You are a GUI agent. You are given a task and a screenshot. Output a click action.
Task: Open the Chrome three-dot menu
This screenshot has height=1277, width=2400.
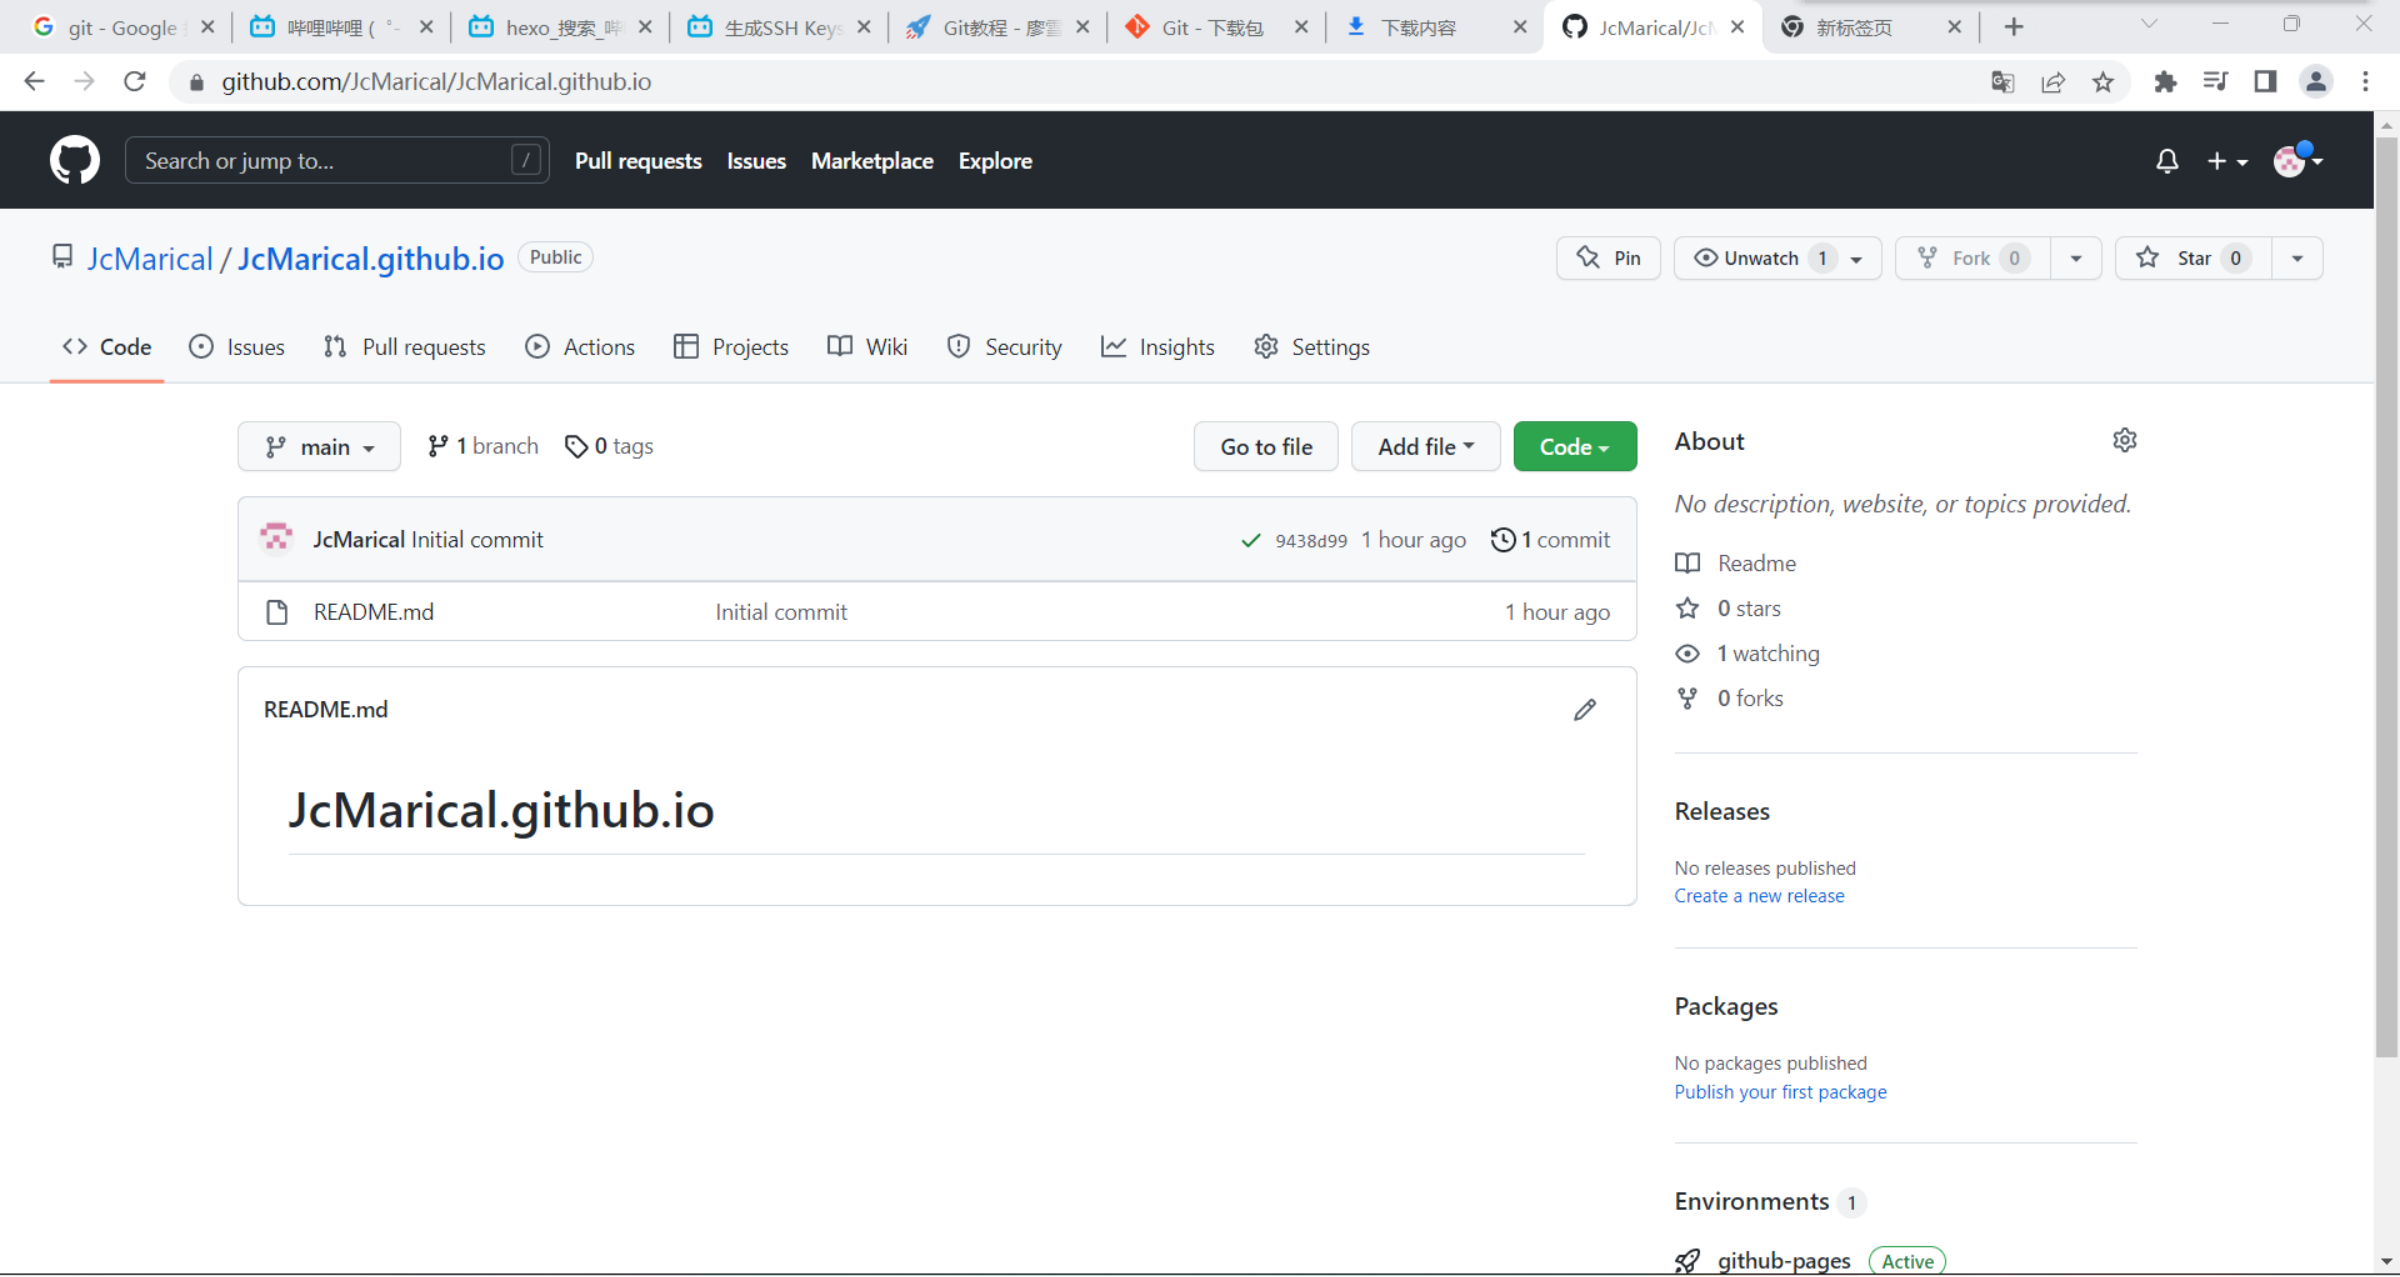click(2366, 82)
